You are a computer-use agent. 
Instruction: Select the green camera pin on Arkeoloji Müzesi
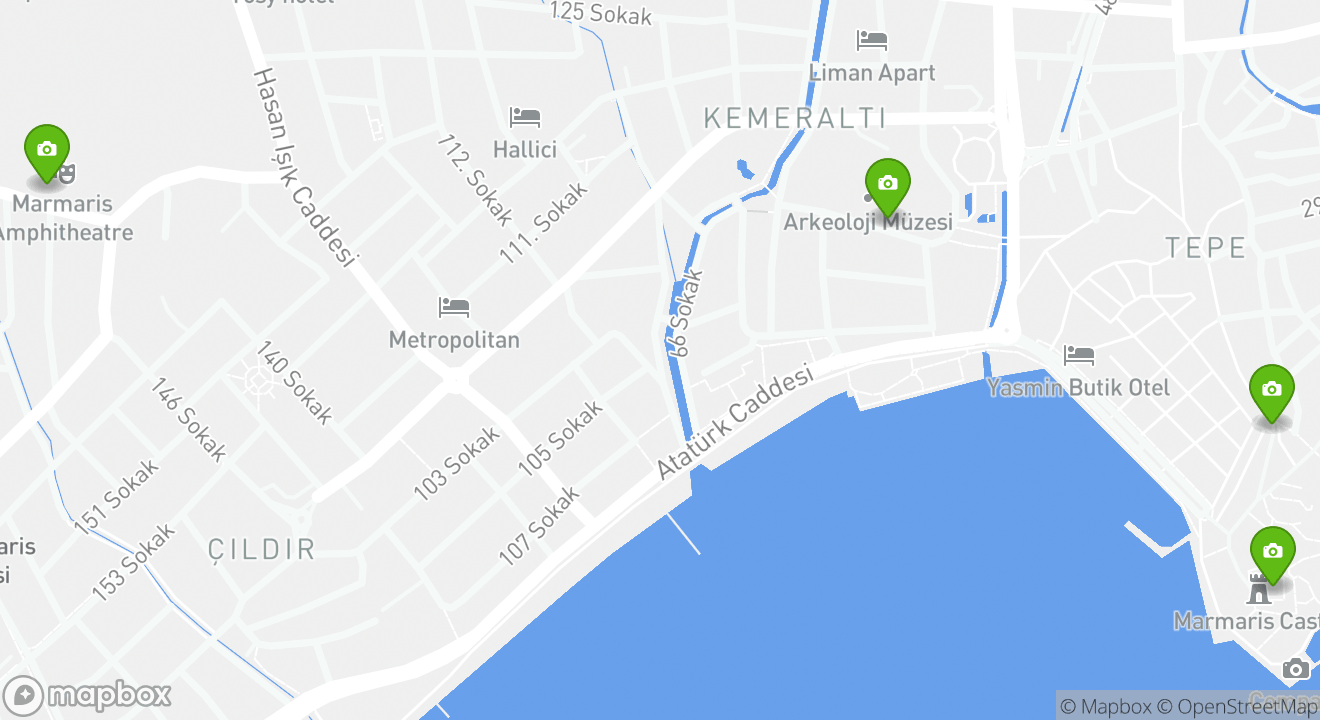pyautogui.click(x=887, y=187)
